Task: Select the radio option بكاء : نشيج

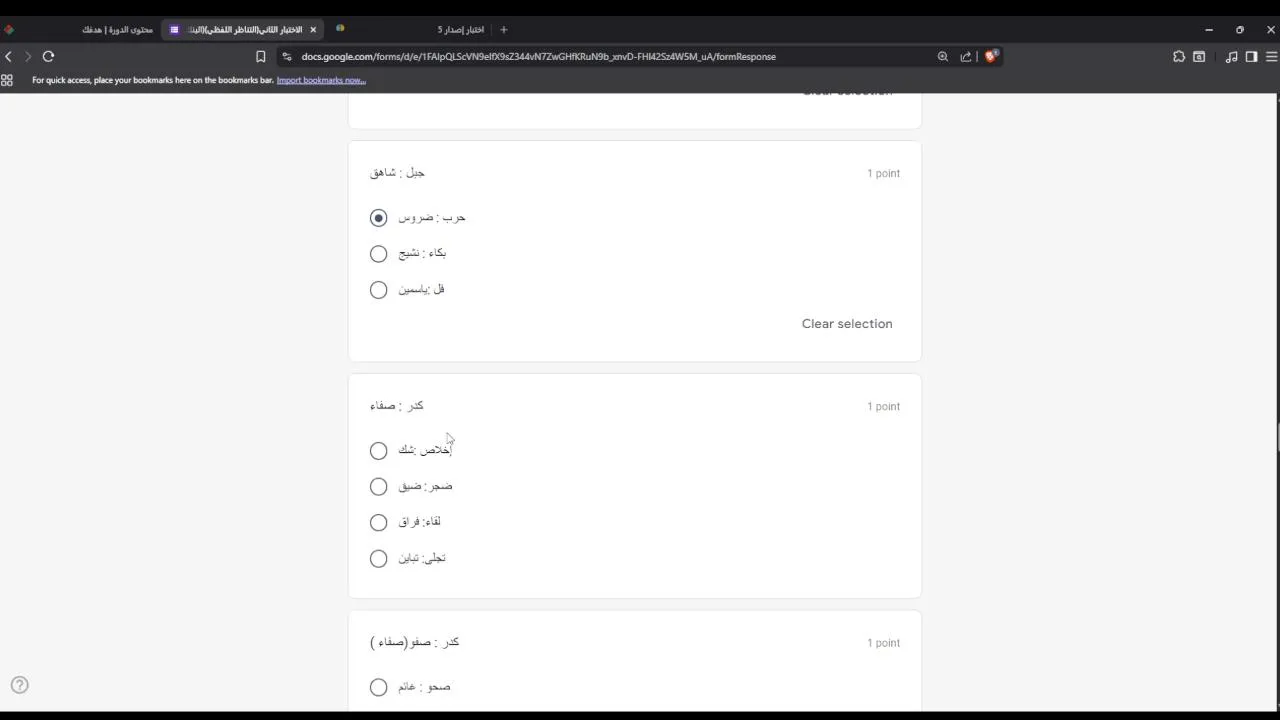Action: coord(378,254)
